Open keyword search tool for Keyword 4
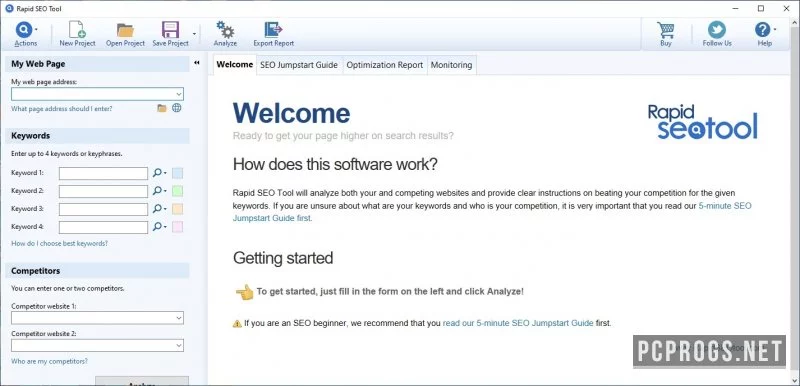 (160, 226)
